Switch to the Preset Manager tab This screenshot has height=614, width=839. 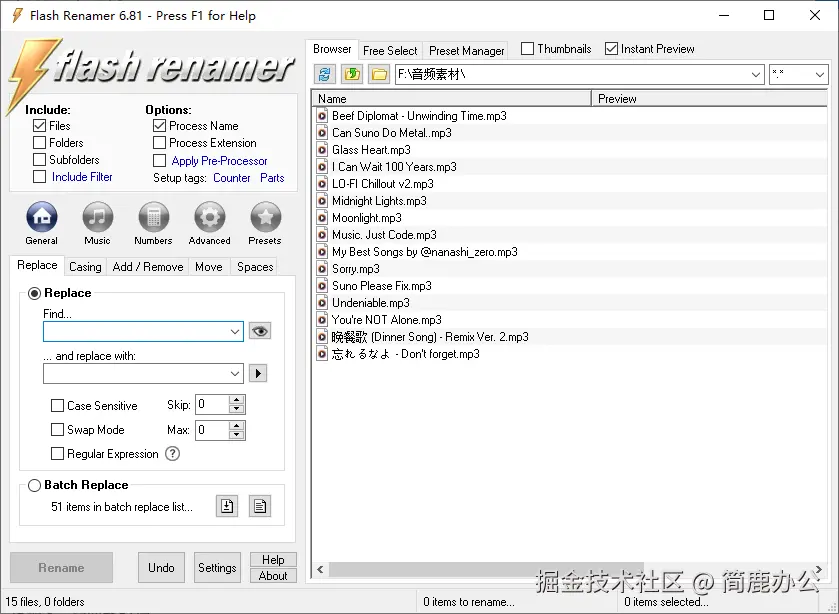pos(467,51)
